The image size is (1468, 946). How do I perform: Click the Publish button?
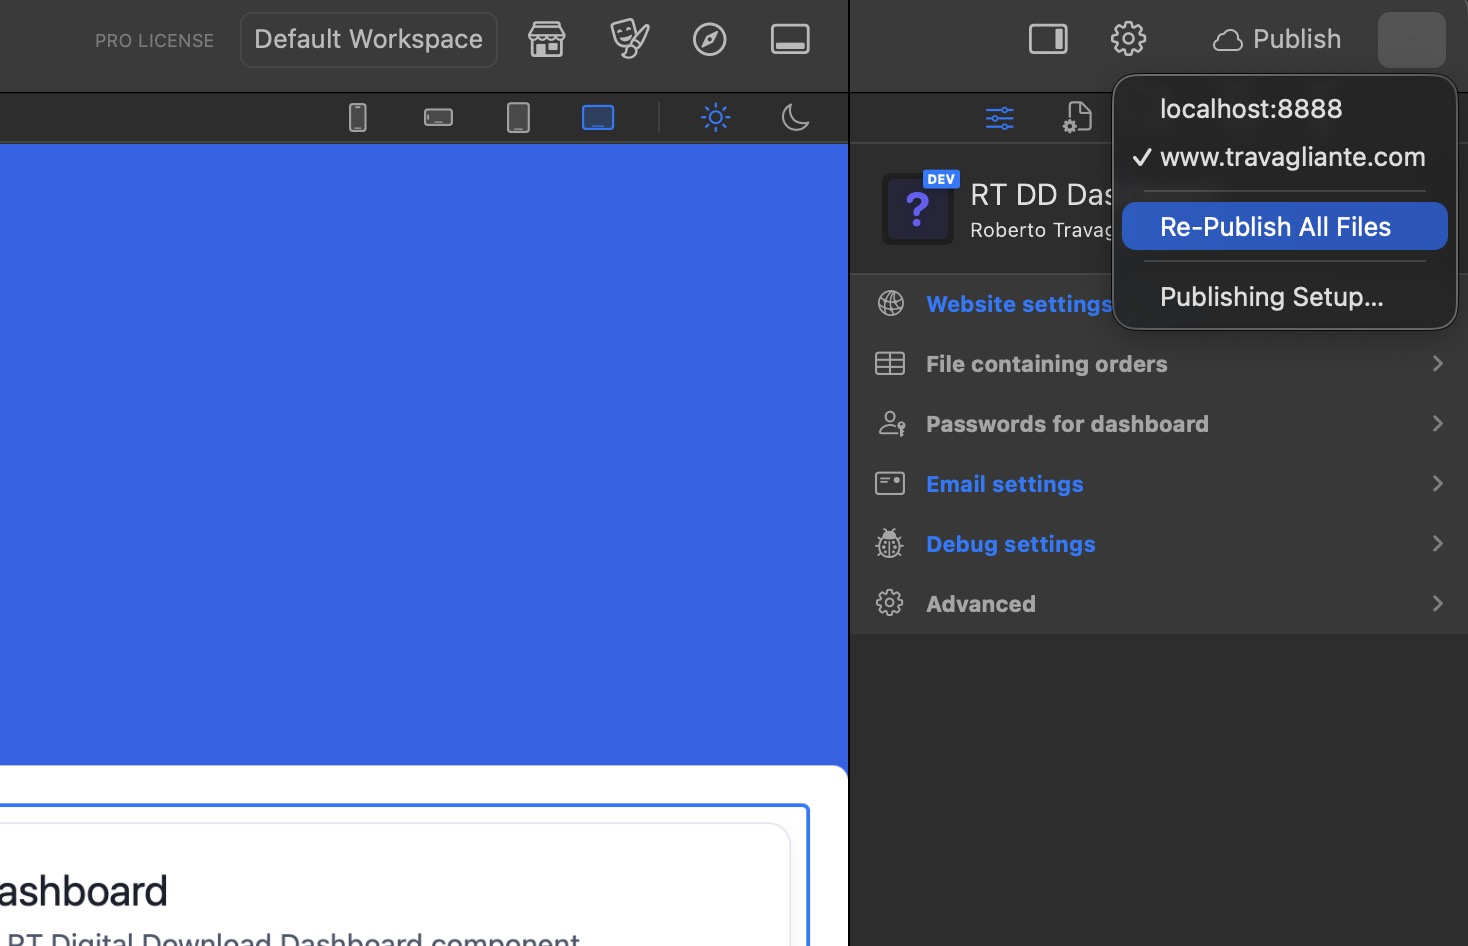(1277, 40)
